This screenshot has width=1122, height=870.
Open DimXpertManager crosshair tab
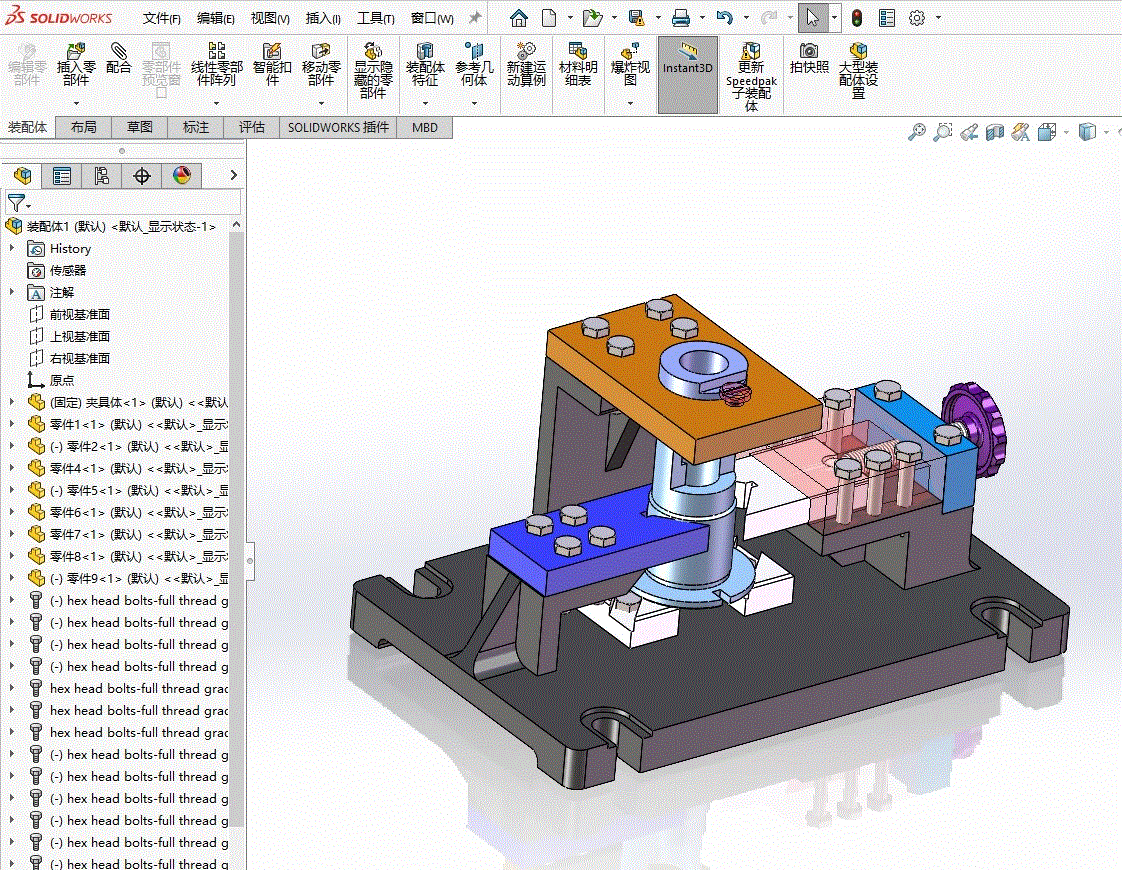click(x=142, y=175)
